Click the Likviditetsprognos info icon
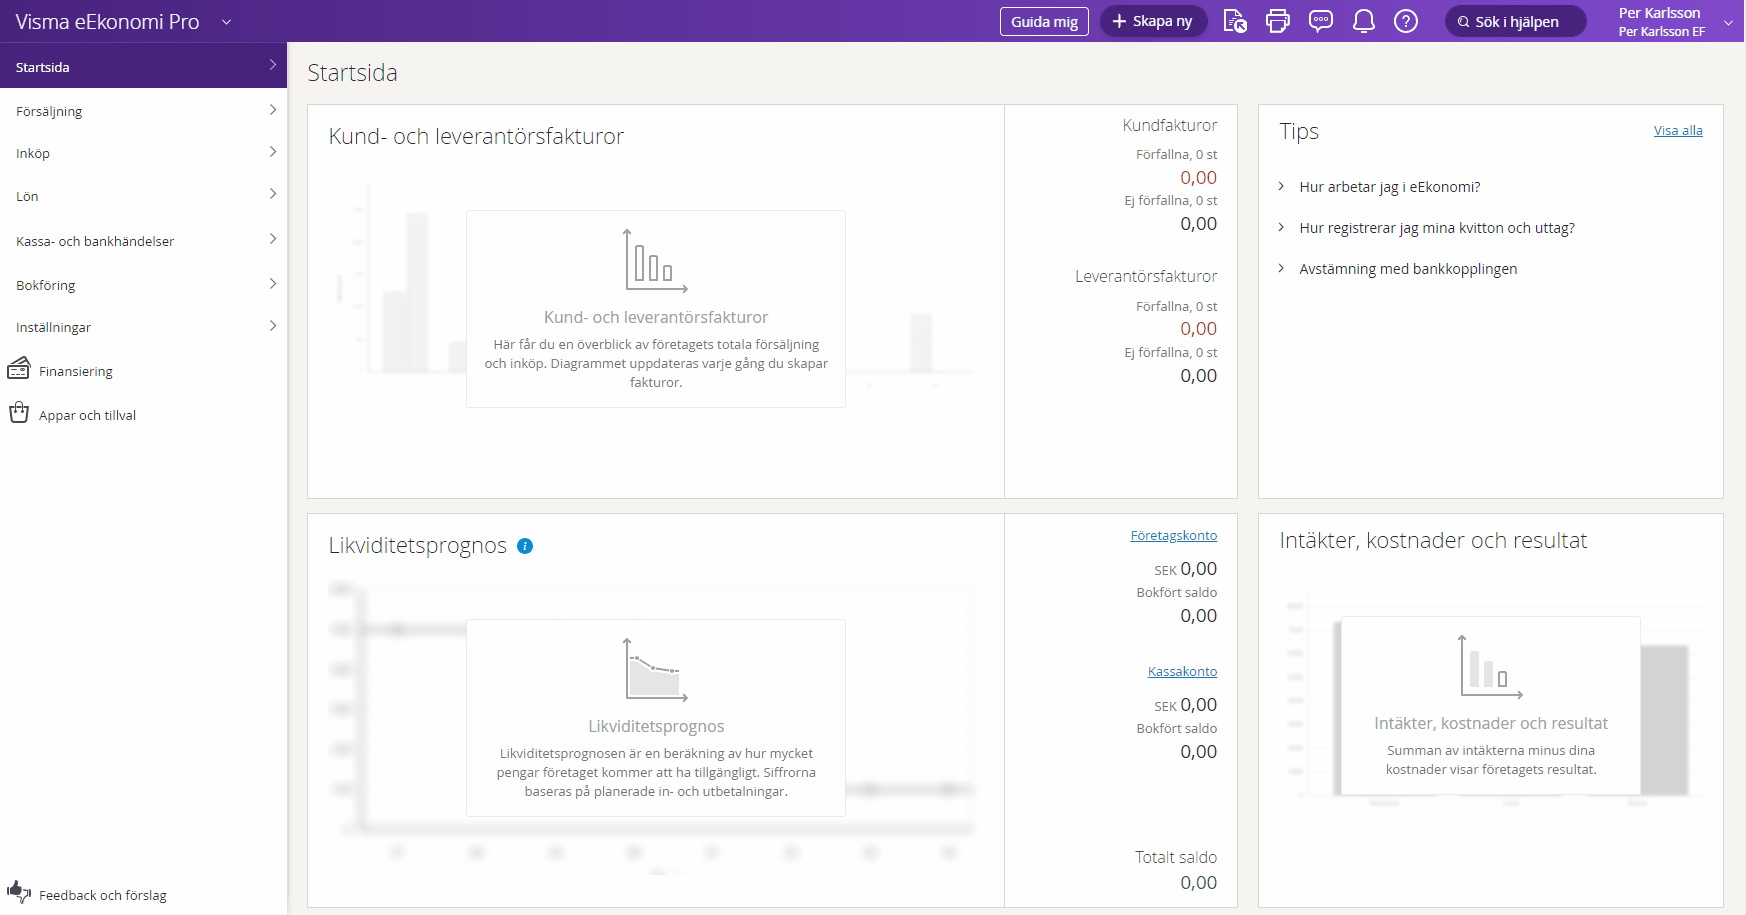The image size is (1746, 915). click(525, 546)
